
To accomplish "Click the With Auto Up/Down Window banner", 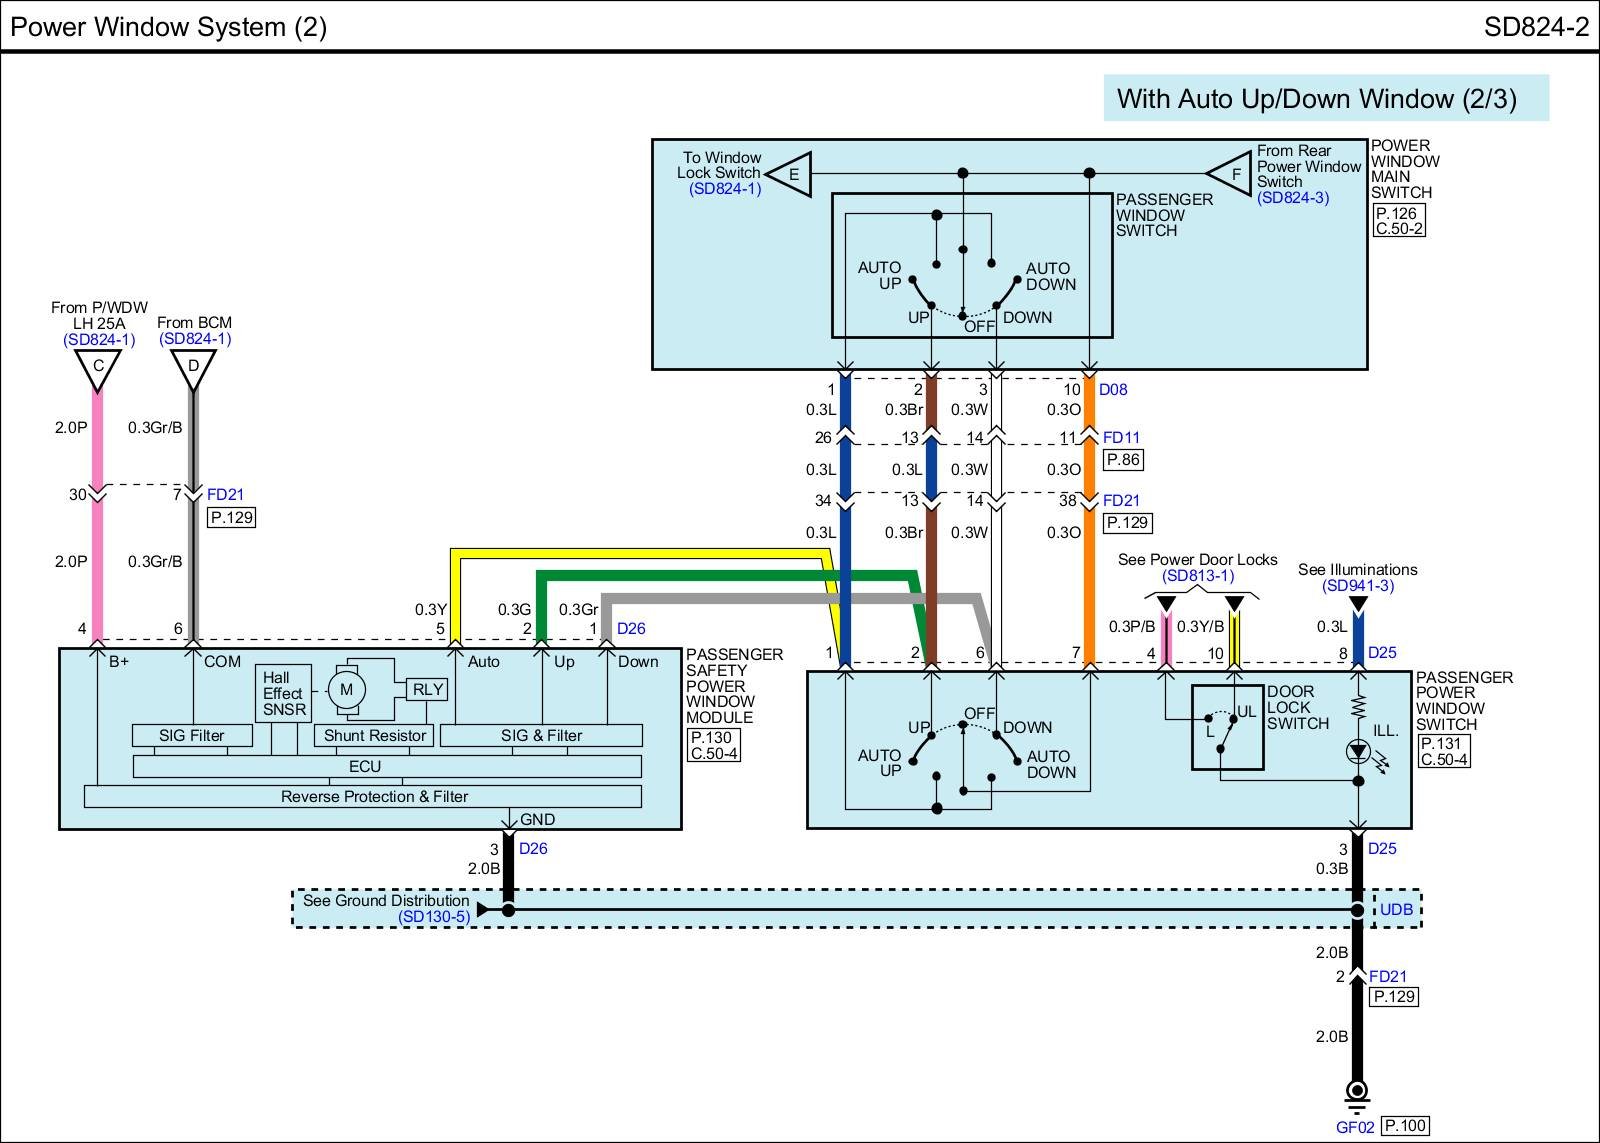I will tap(1325, 98).
